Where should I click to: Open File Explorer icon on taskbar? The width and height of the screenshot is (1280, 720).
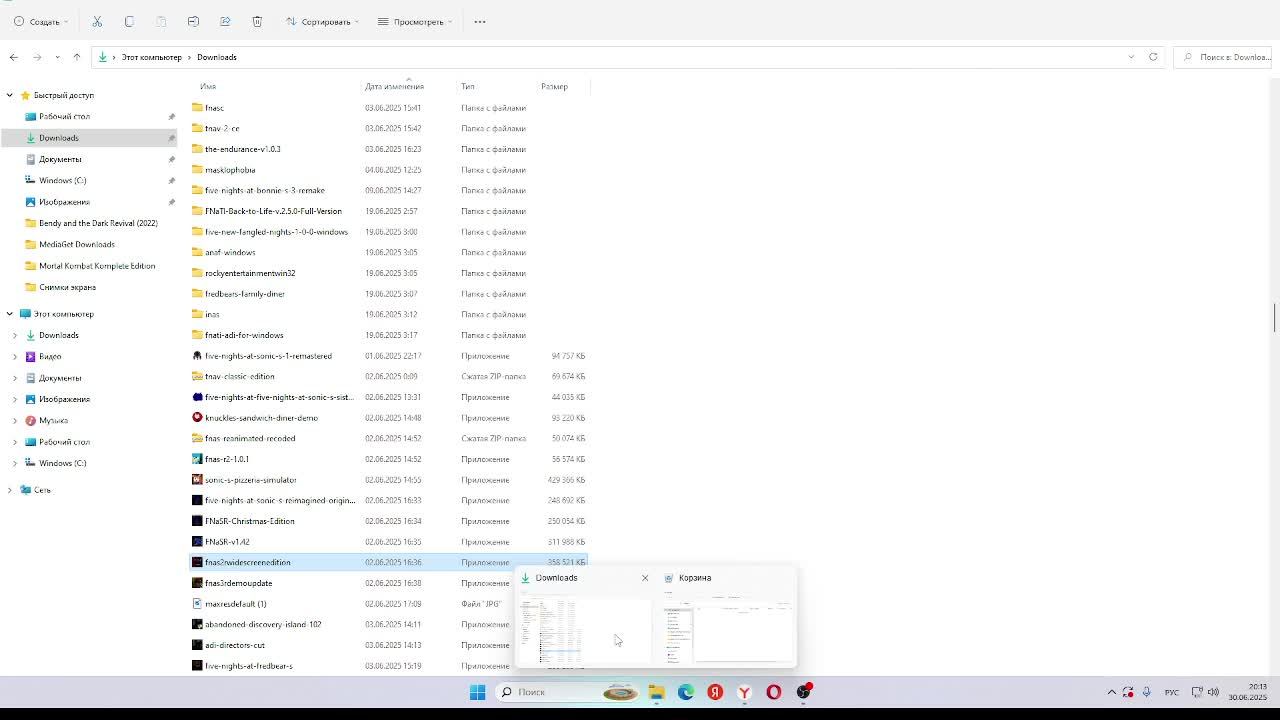(657, 692)
